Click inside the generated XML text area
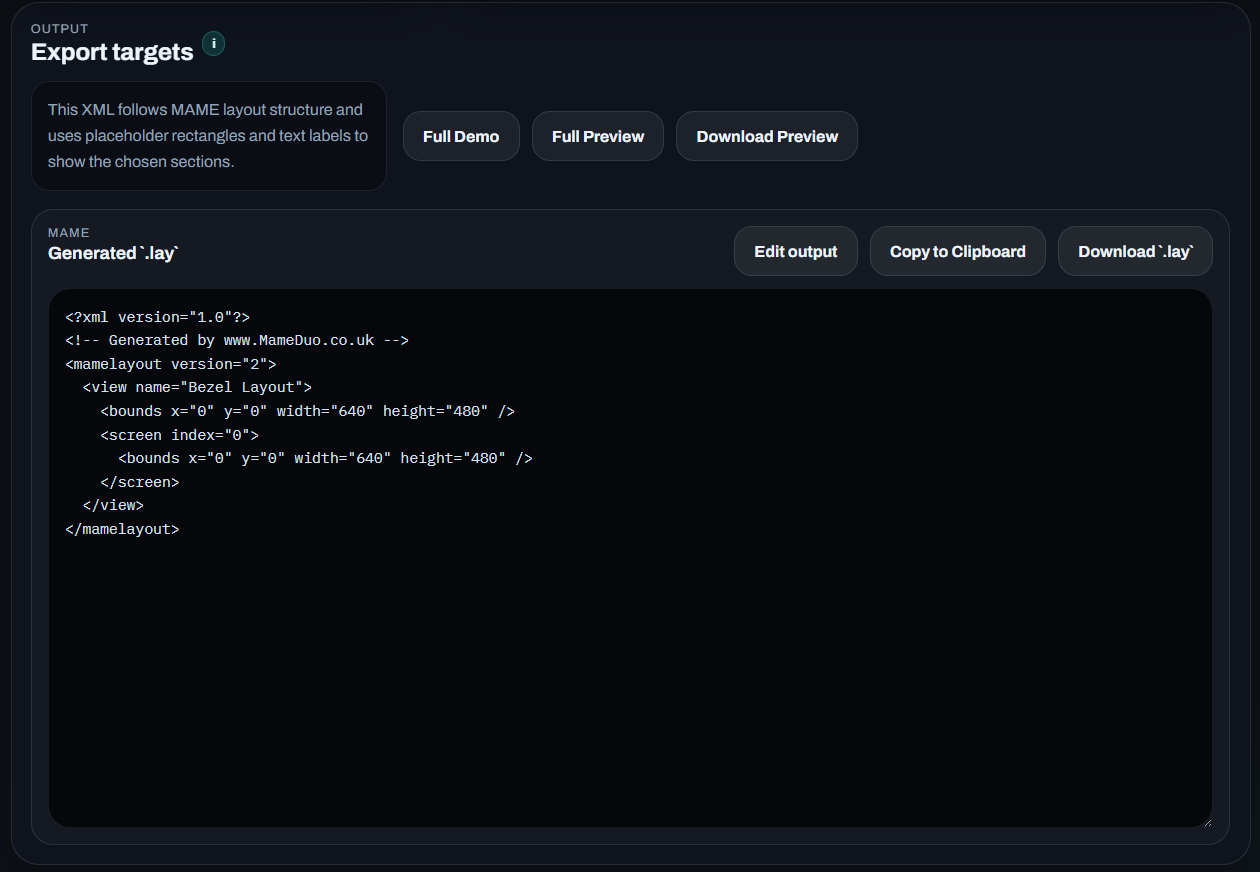This screenshot has height=872, width=1260. tap(630, 558)
